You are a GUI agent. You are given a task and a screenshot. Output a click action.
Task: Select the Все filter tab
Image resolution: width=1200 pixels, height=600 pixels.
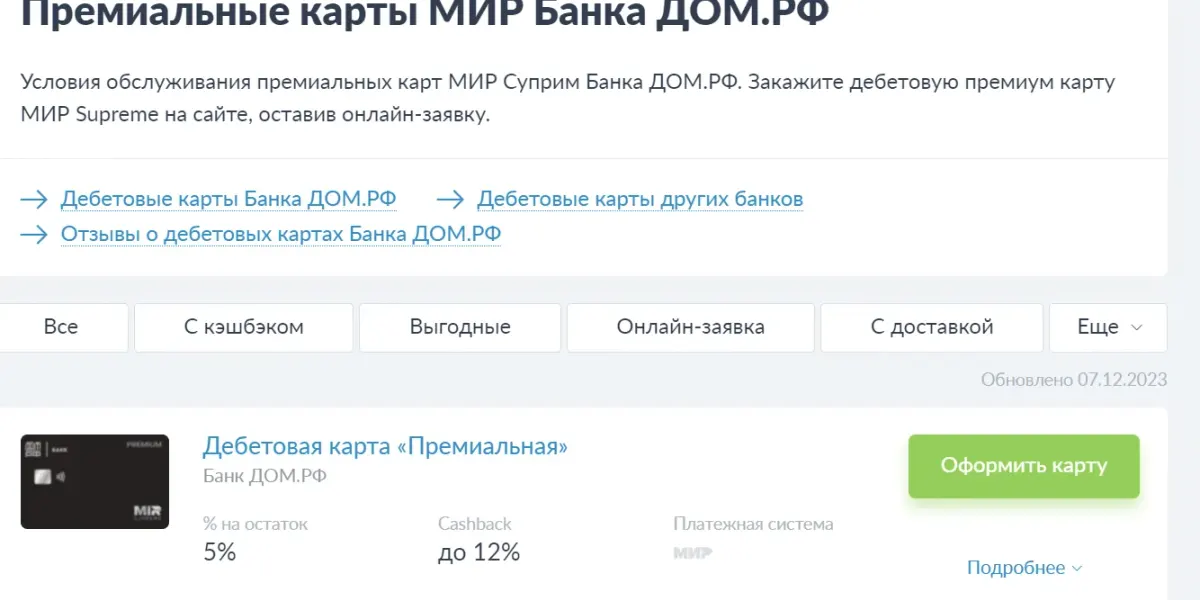(62, 327)
